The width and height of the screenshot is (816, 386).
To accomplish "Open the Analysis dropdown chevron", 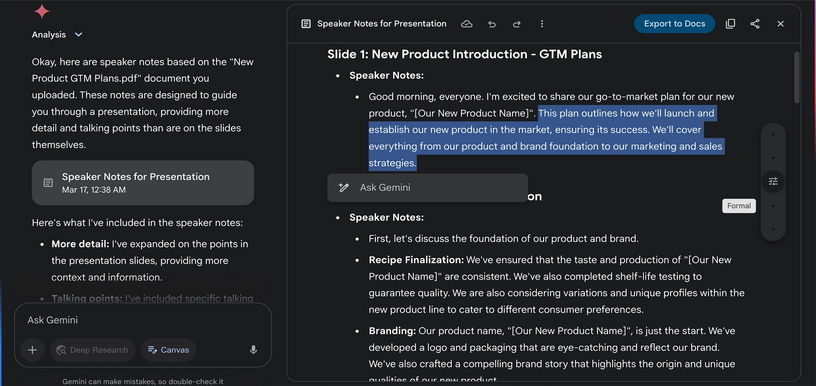I will click(79, 34).
